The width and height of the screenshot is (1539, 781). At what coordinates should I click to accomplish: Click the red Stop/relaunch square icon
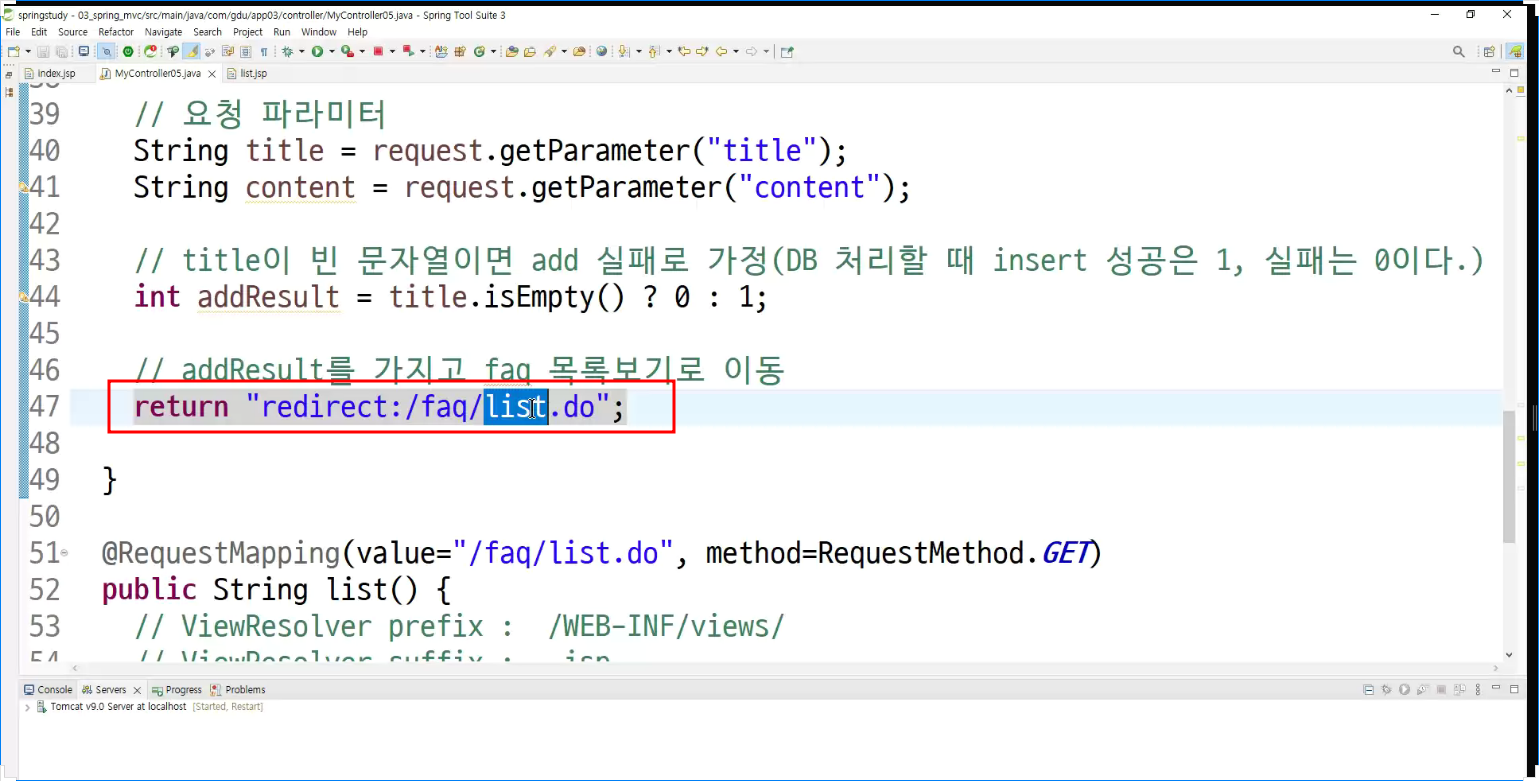point(378,51)
